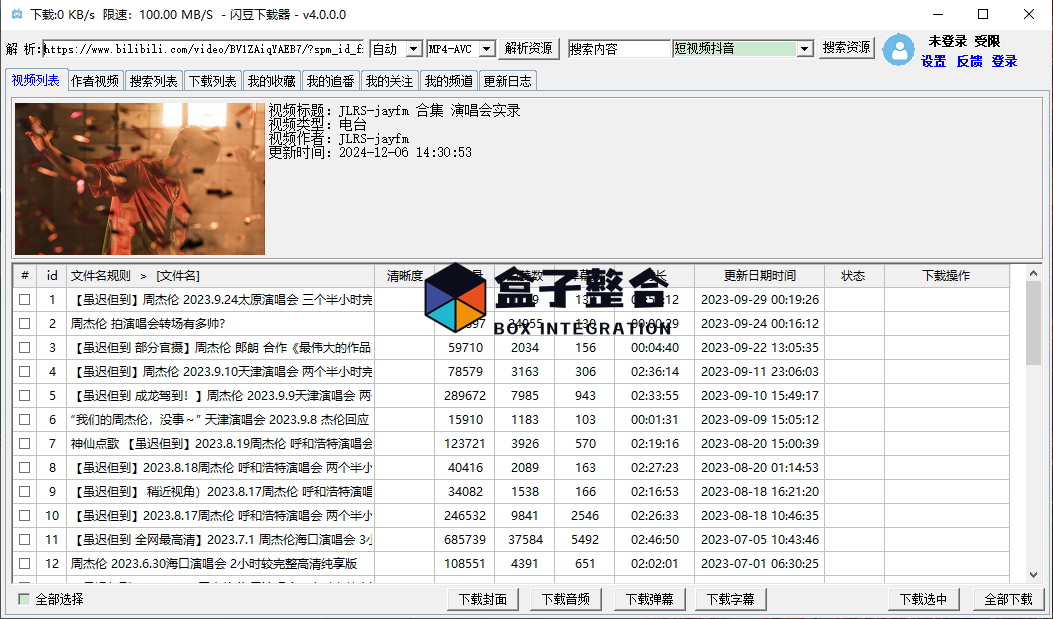The width and height of the screenshot is (1053, 619).
Task: Click 下载音频 button
Action: tap(566, 600)
